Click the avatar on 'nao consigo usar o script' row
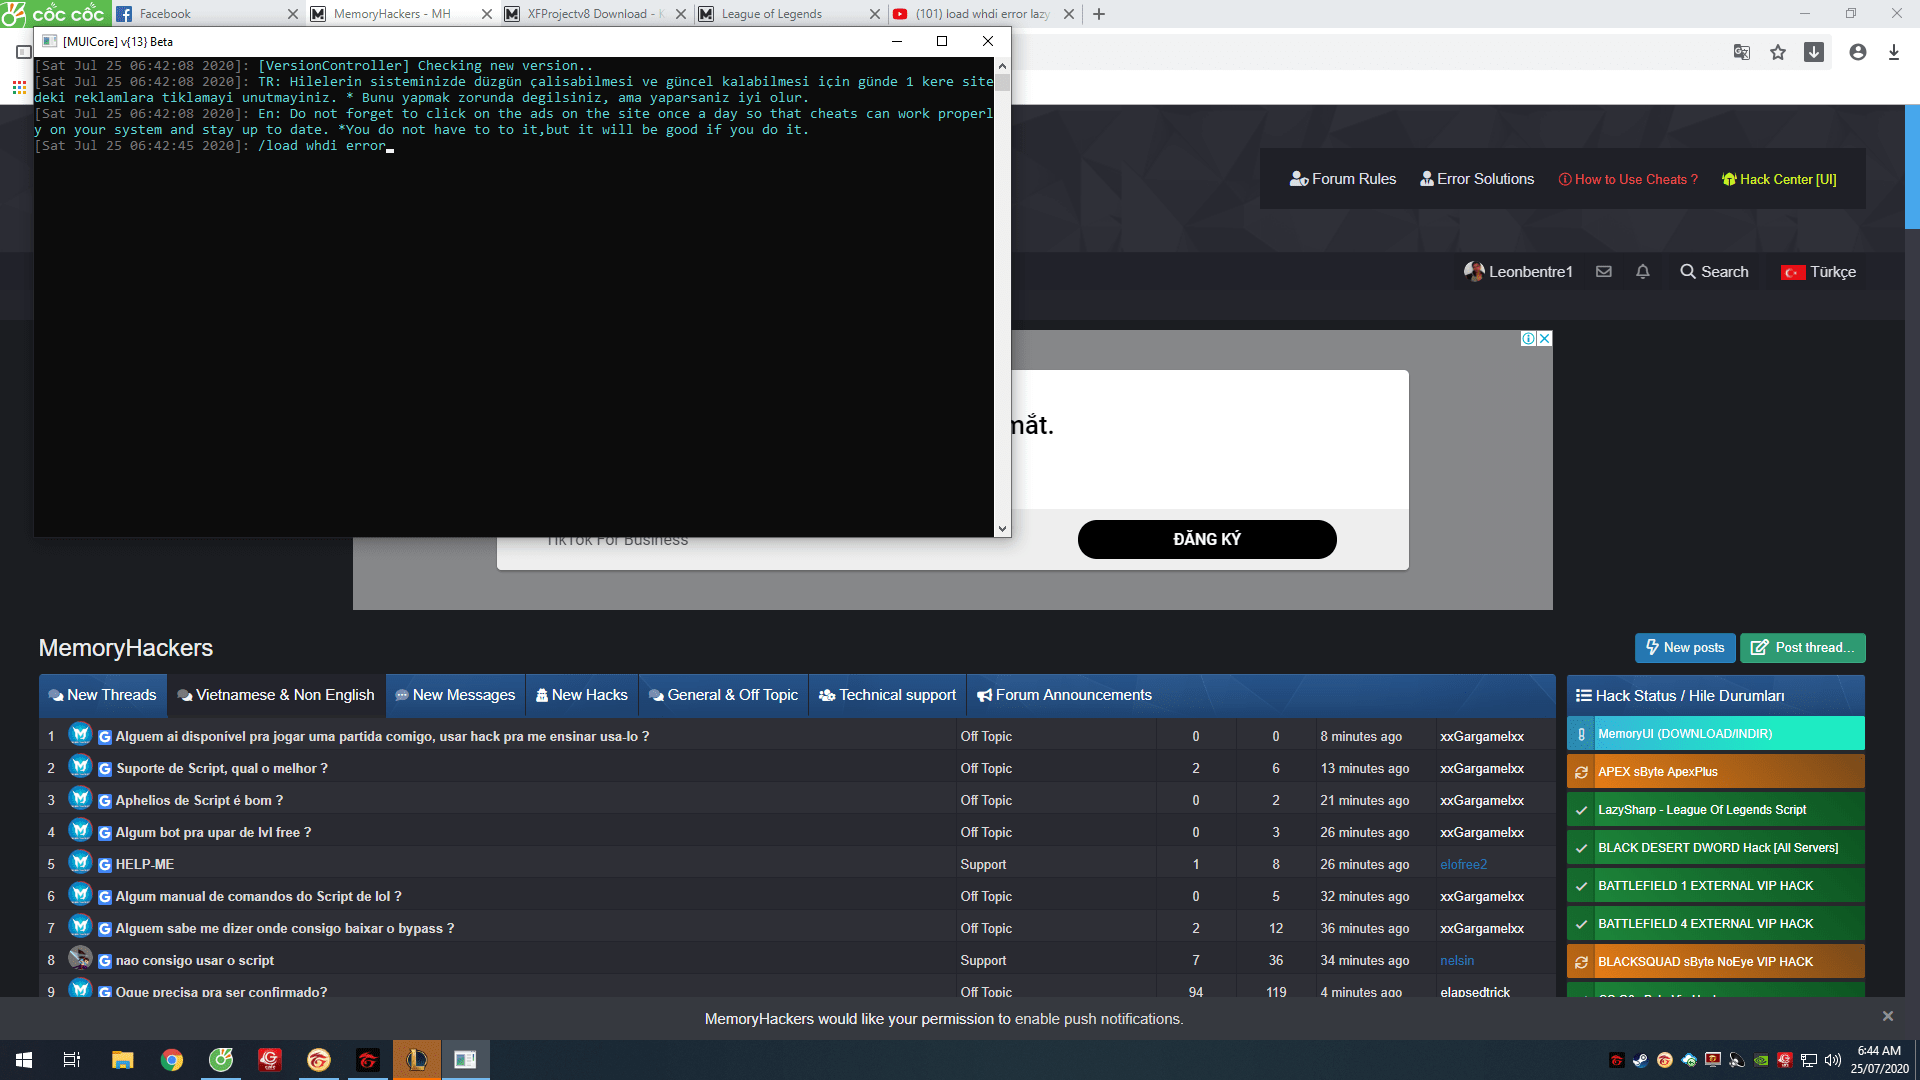The width and height of the screenshot is (1920, 1080). (x=80, y=958)
